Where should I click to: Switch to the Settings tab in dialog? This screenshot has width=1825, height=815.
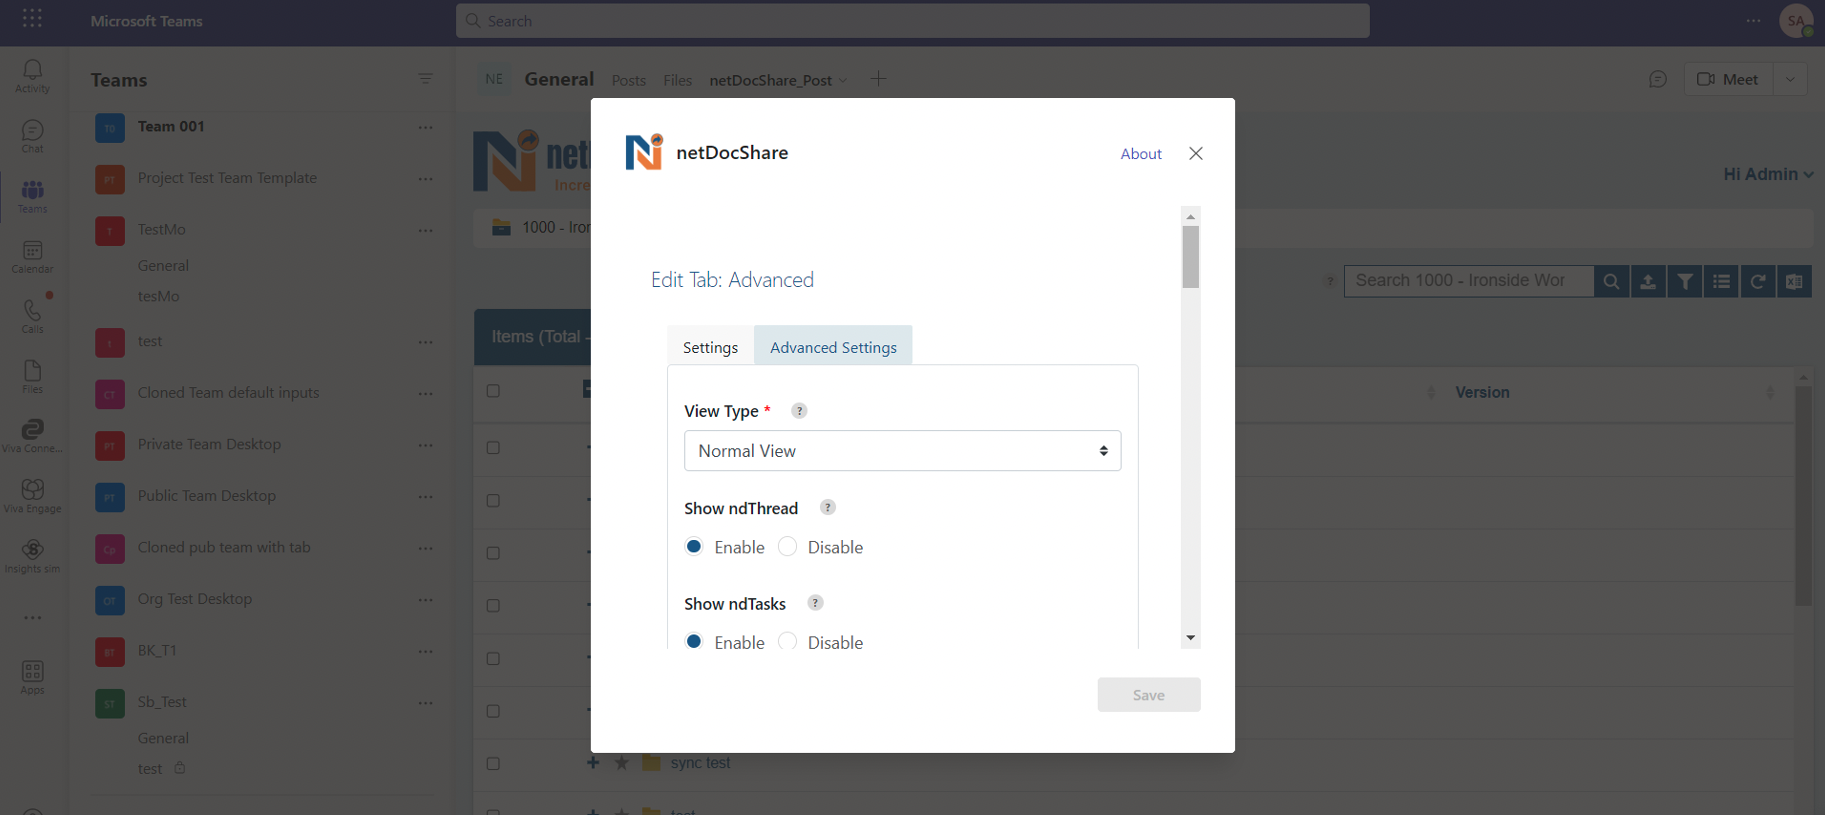(x=710, y=347)
